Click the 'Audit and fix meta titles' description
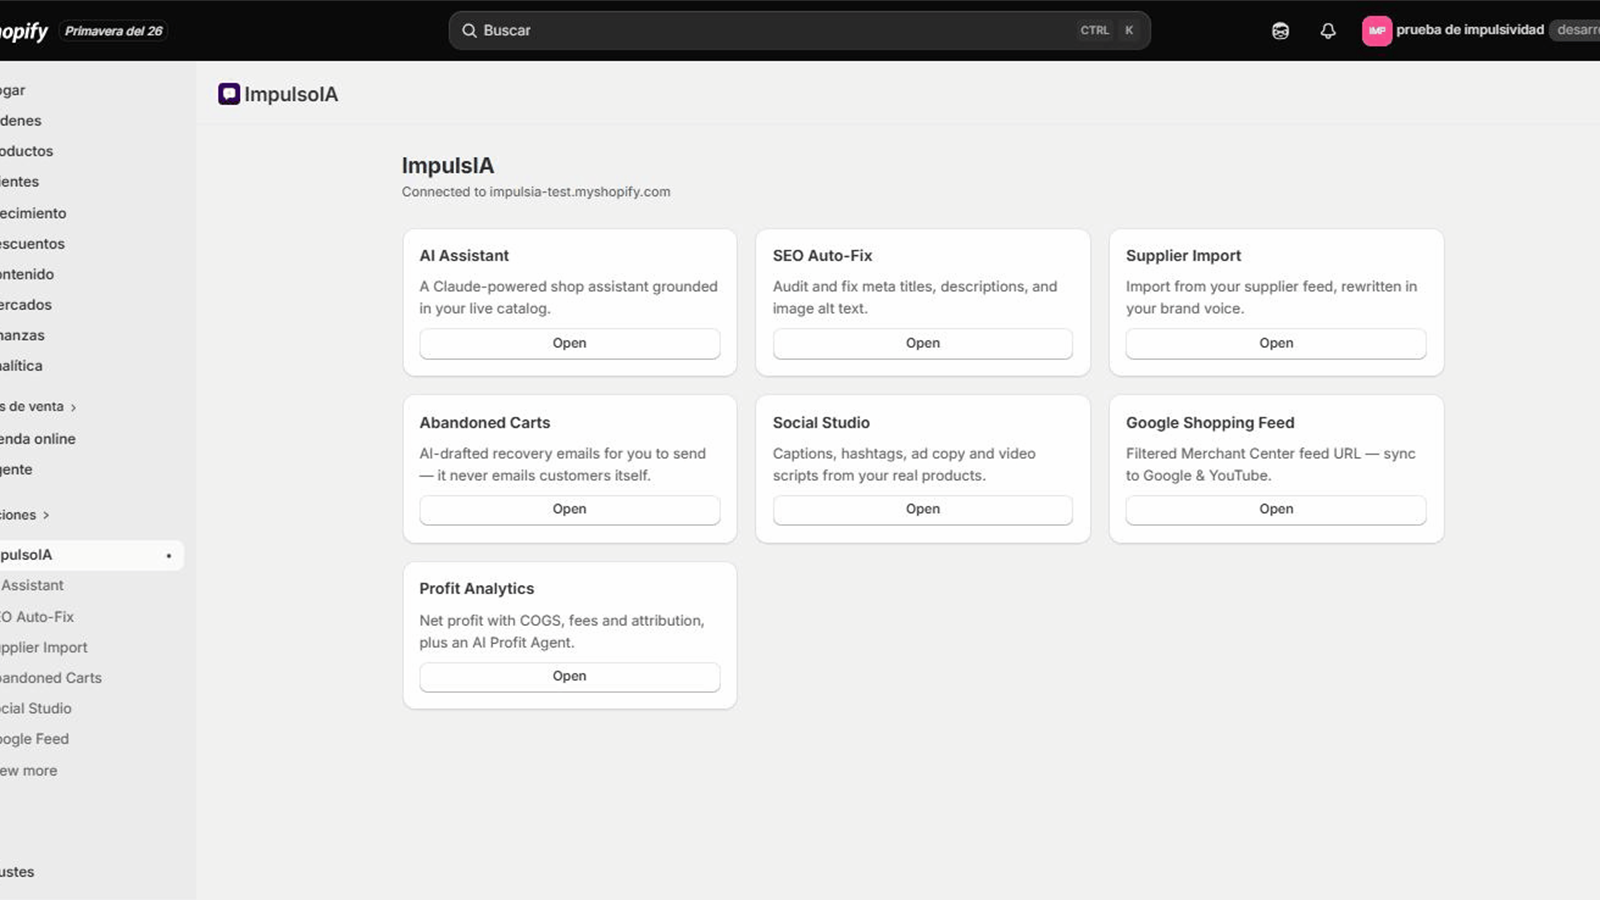 (x=915, y=297)
